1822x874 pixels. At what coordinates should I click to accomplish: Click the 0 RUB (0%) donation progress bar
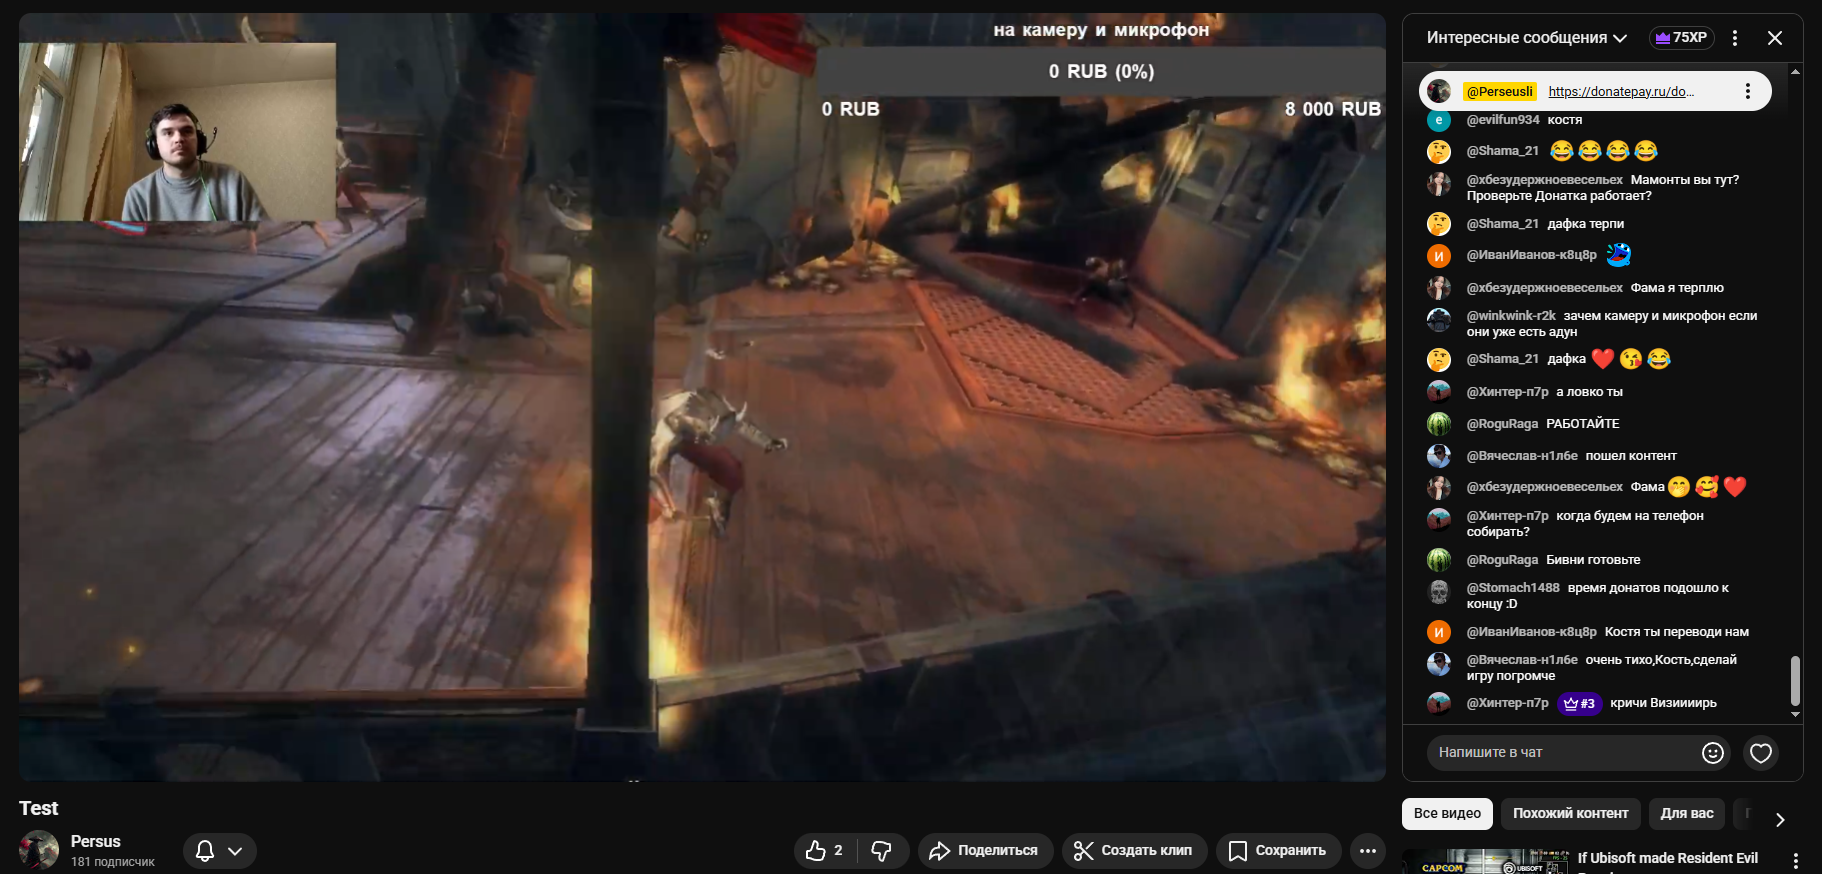1101,72
